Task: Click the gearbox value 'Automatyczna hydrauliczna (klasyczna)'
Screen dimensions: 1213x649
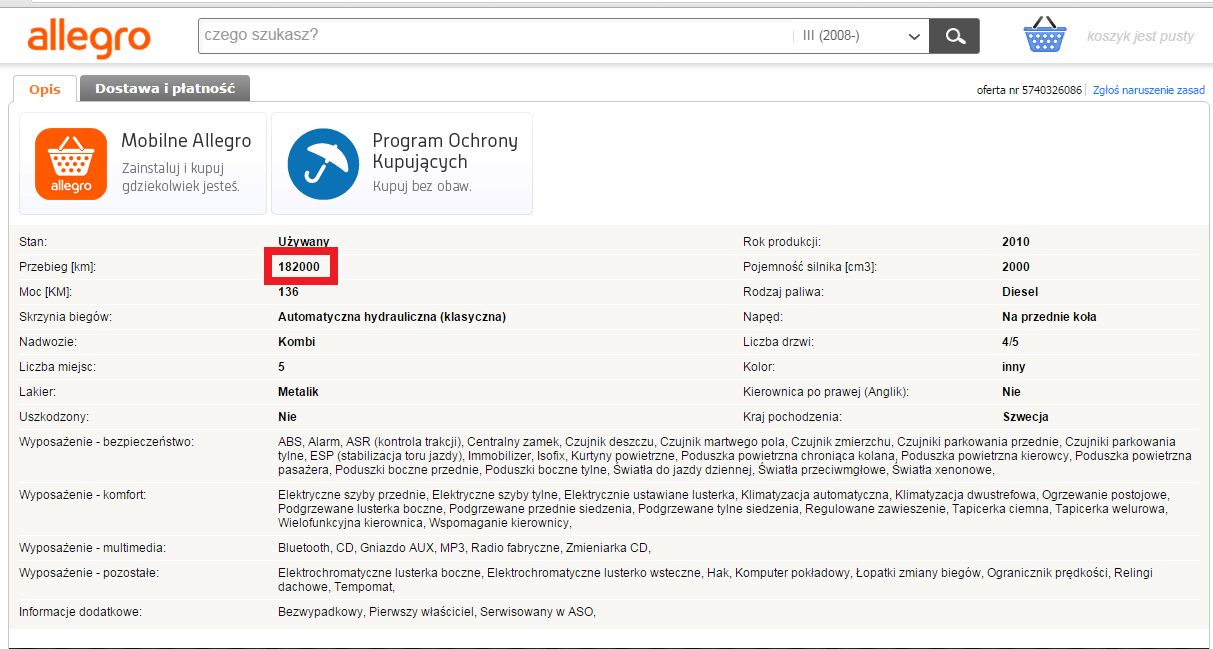Action: (392, 317)
